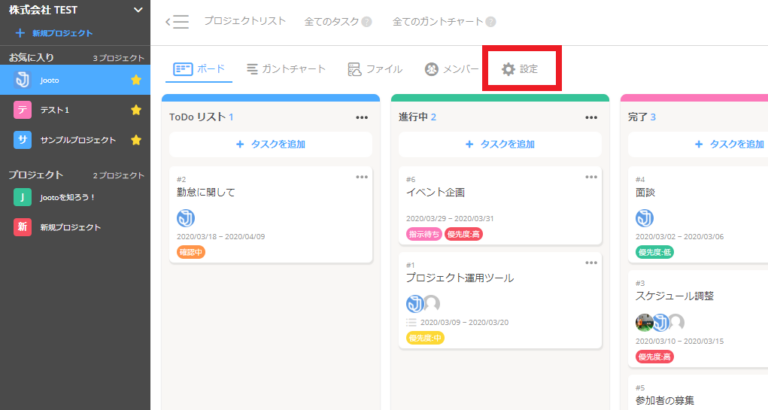Click the green Jootoを知ろう! project icon
The height and width of the screenshot is (410, 768).
tap(22, 198)
